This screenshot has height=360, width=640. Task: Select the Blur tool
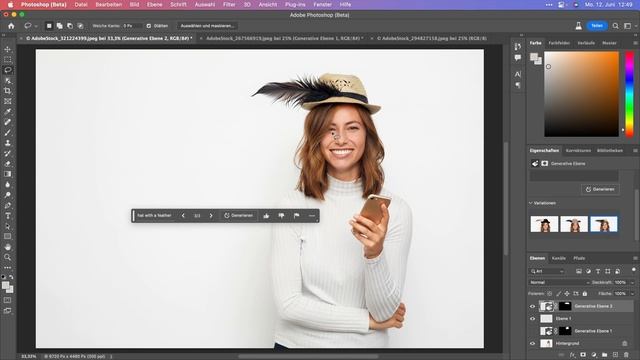7,184
